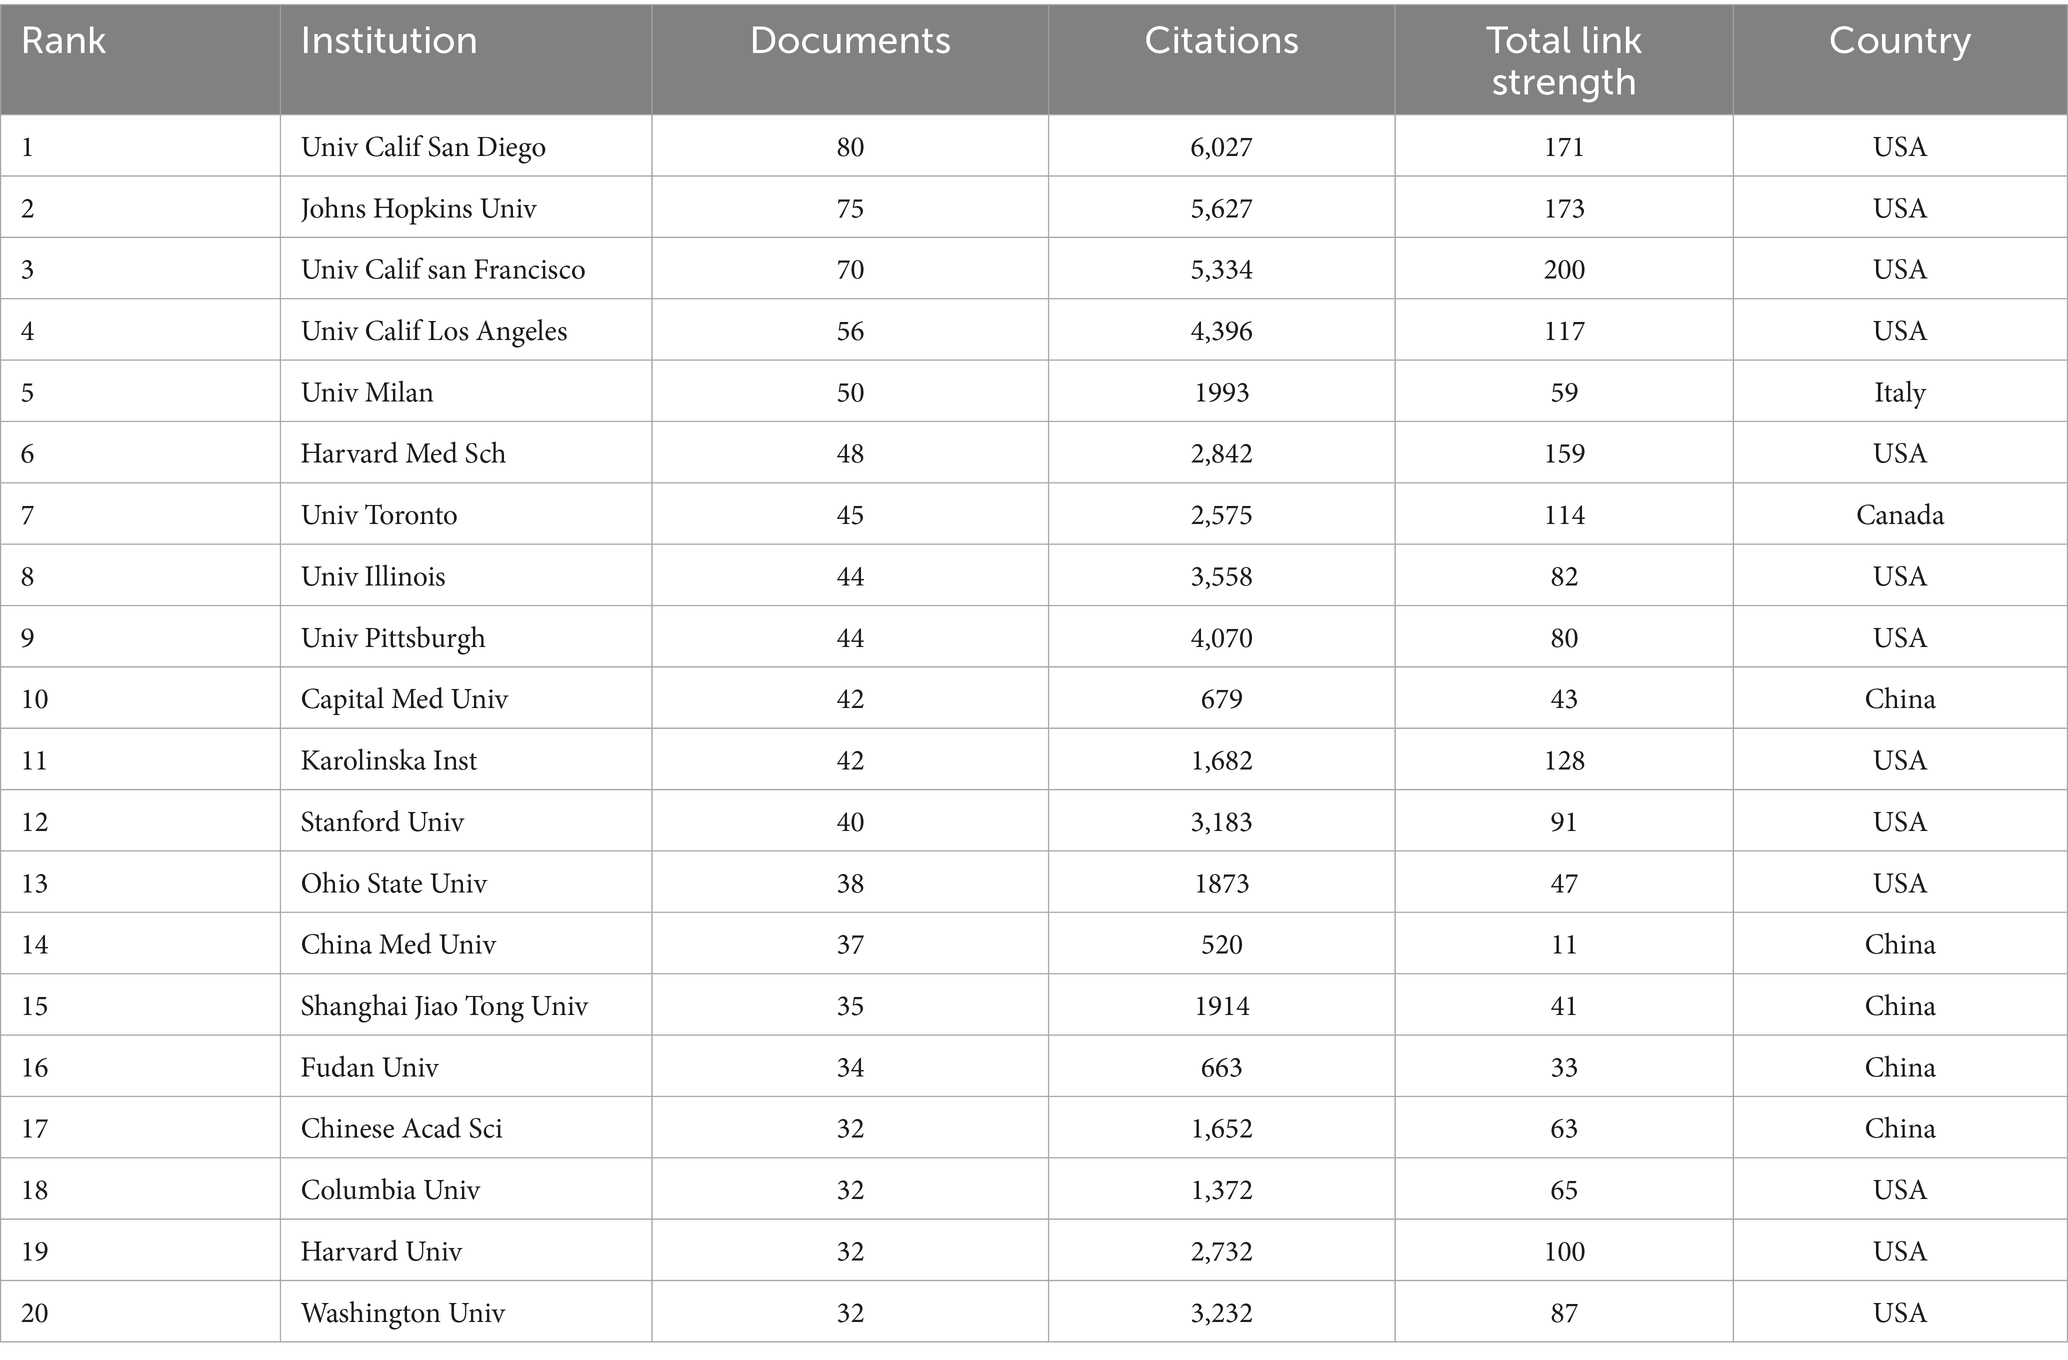Click citations value 1,682
Screen dimensions: 2068x1360
click(x=1221, y=760)
